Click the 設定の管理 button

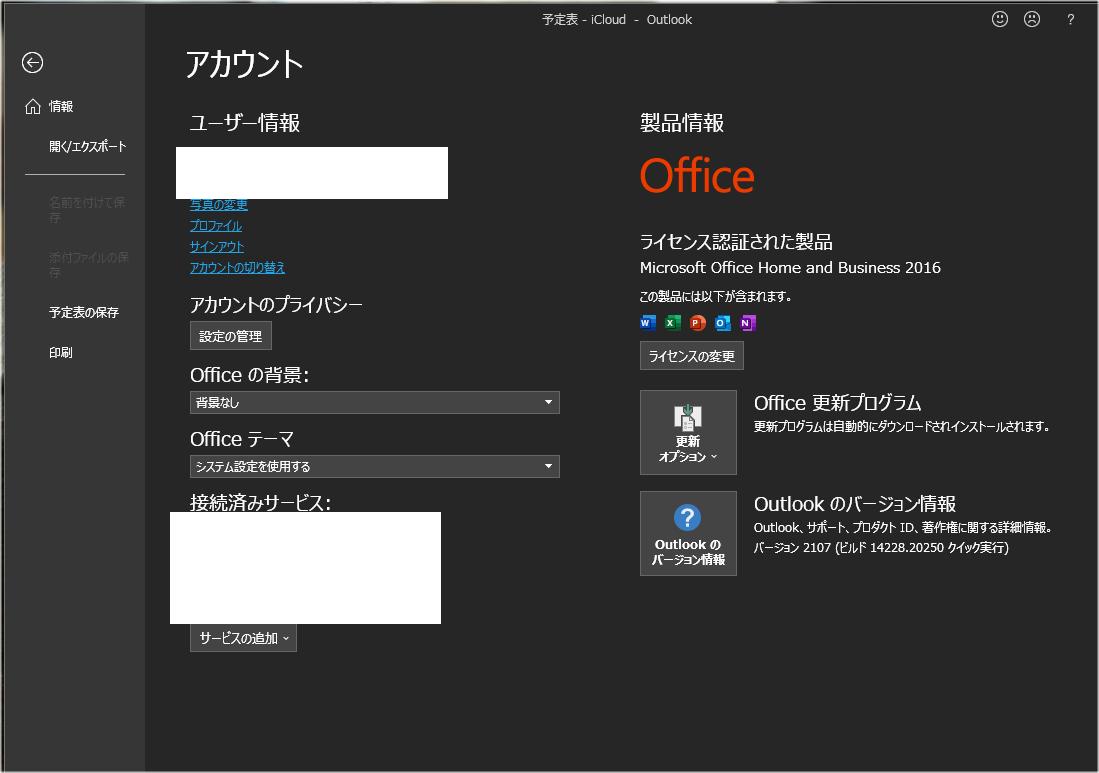pos(230,336)
